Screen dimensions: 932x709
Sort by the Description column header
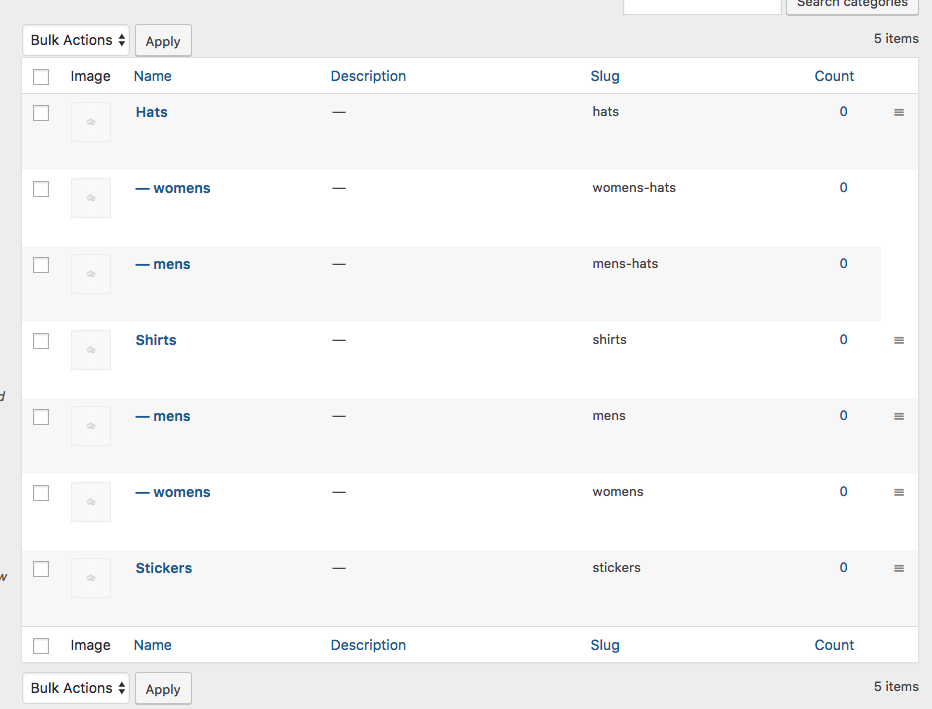368,76
